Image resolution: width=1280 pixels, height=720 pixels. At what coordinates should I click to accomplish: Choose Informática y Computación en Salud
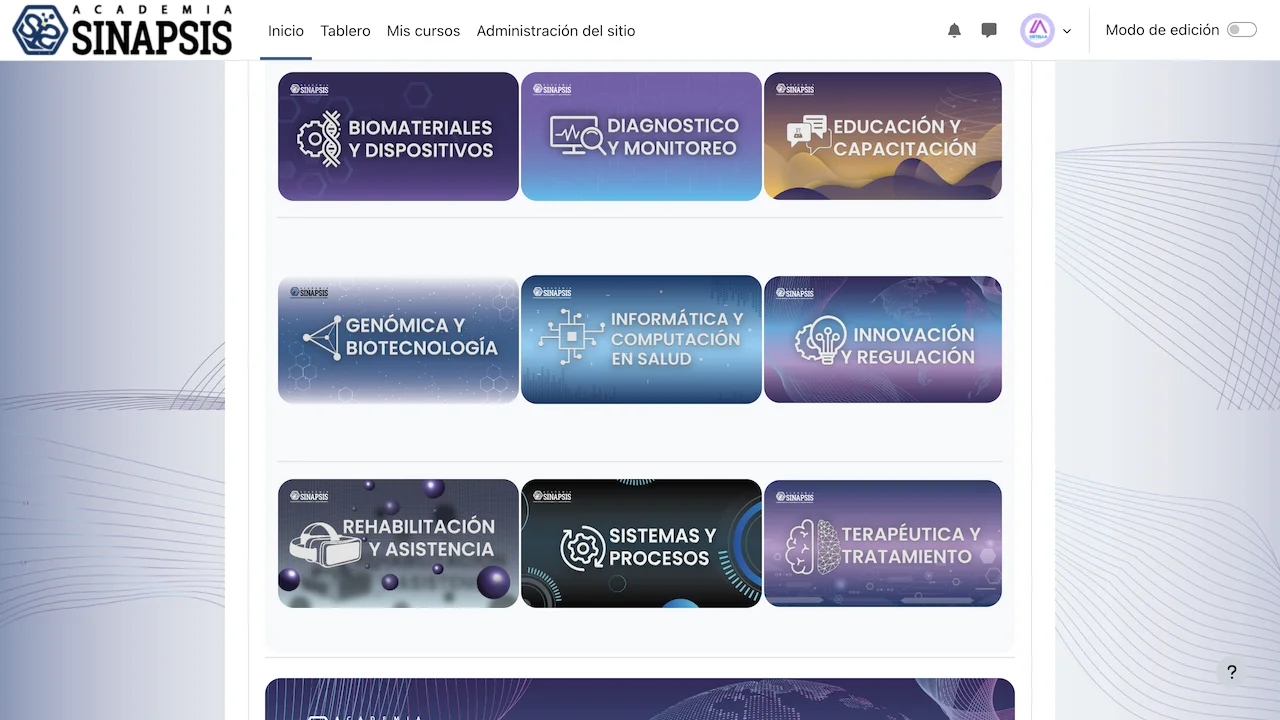641,339
